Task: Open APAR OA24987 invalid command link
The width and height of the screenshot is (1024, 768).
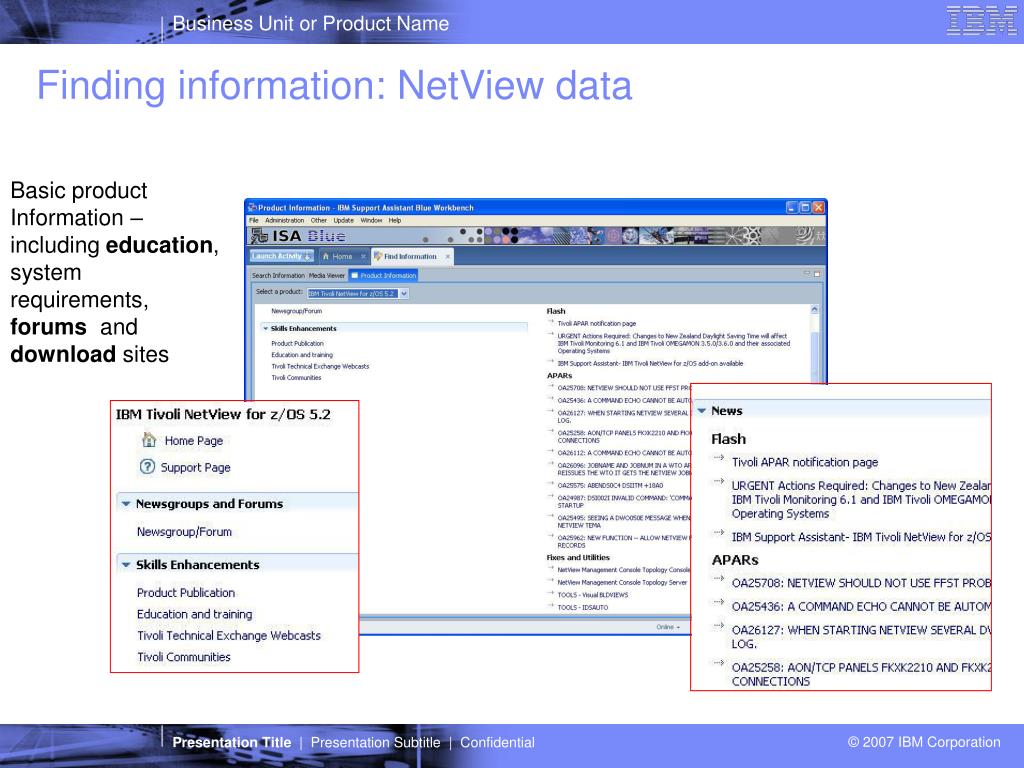Action: (624, 501)
